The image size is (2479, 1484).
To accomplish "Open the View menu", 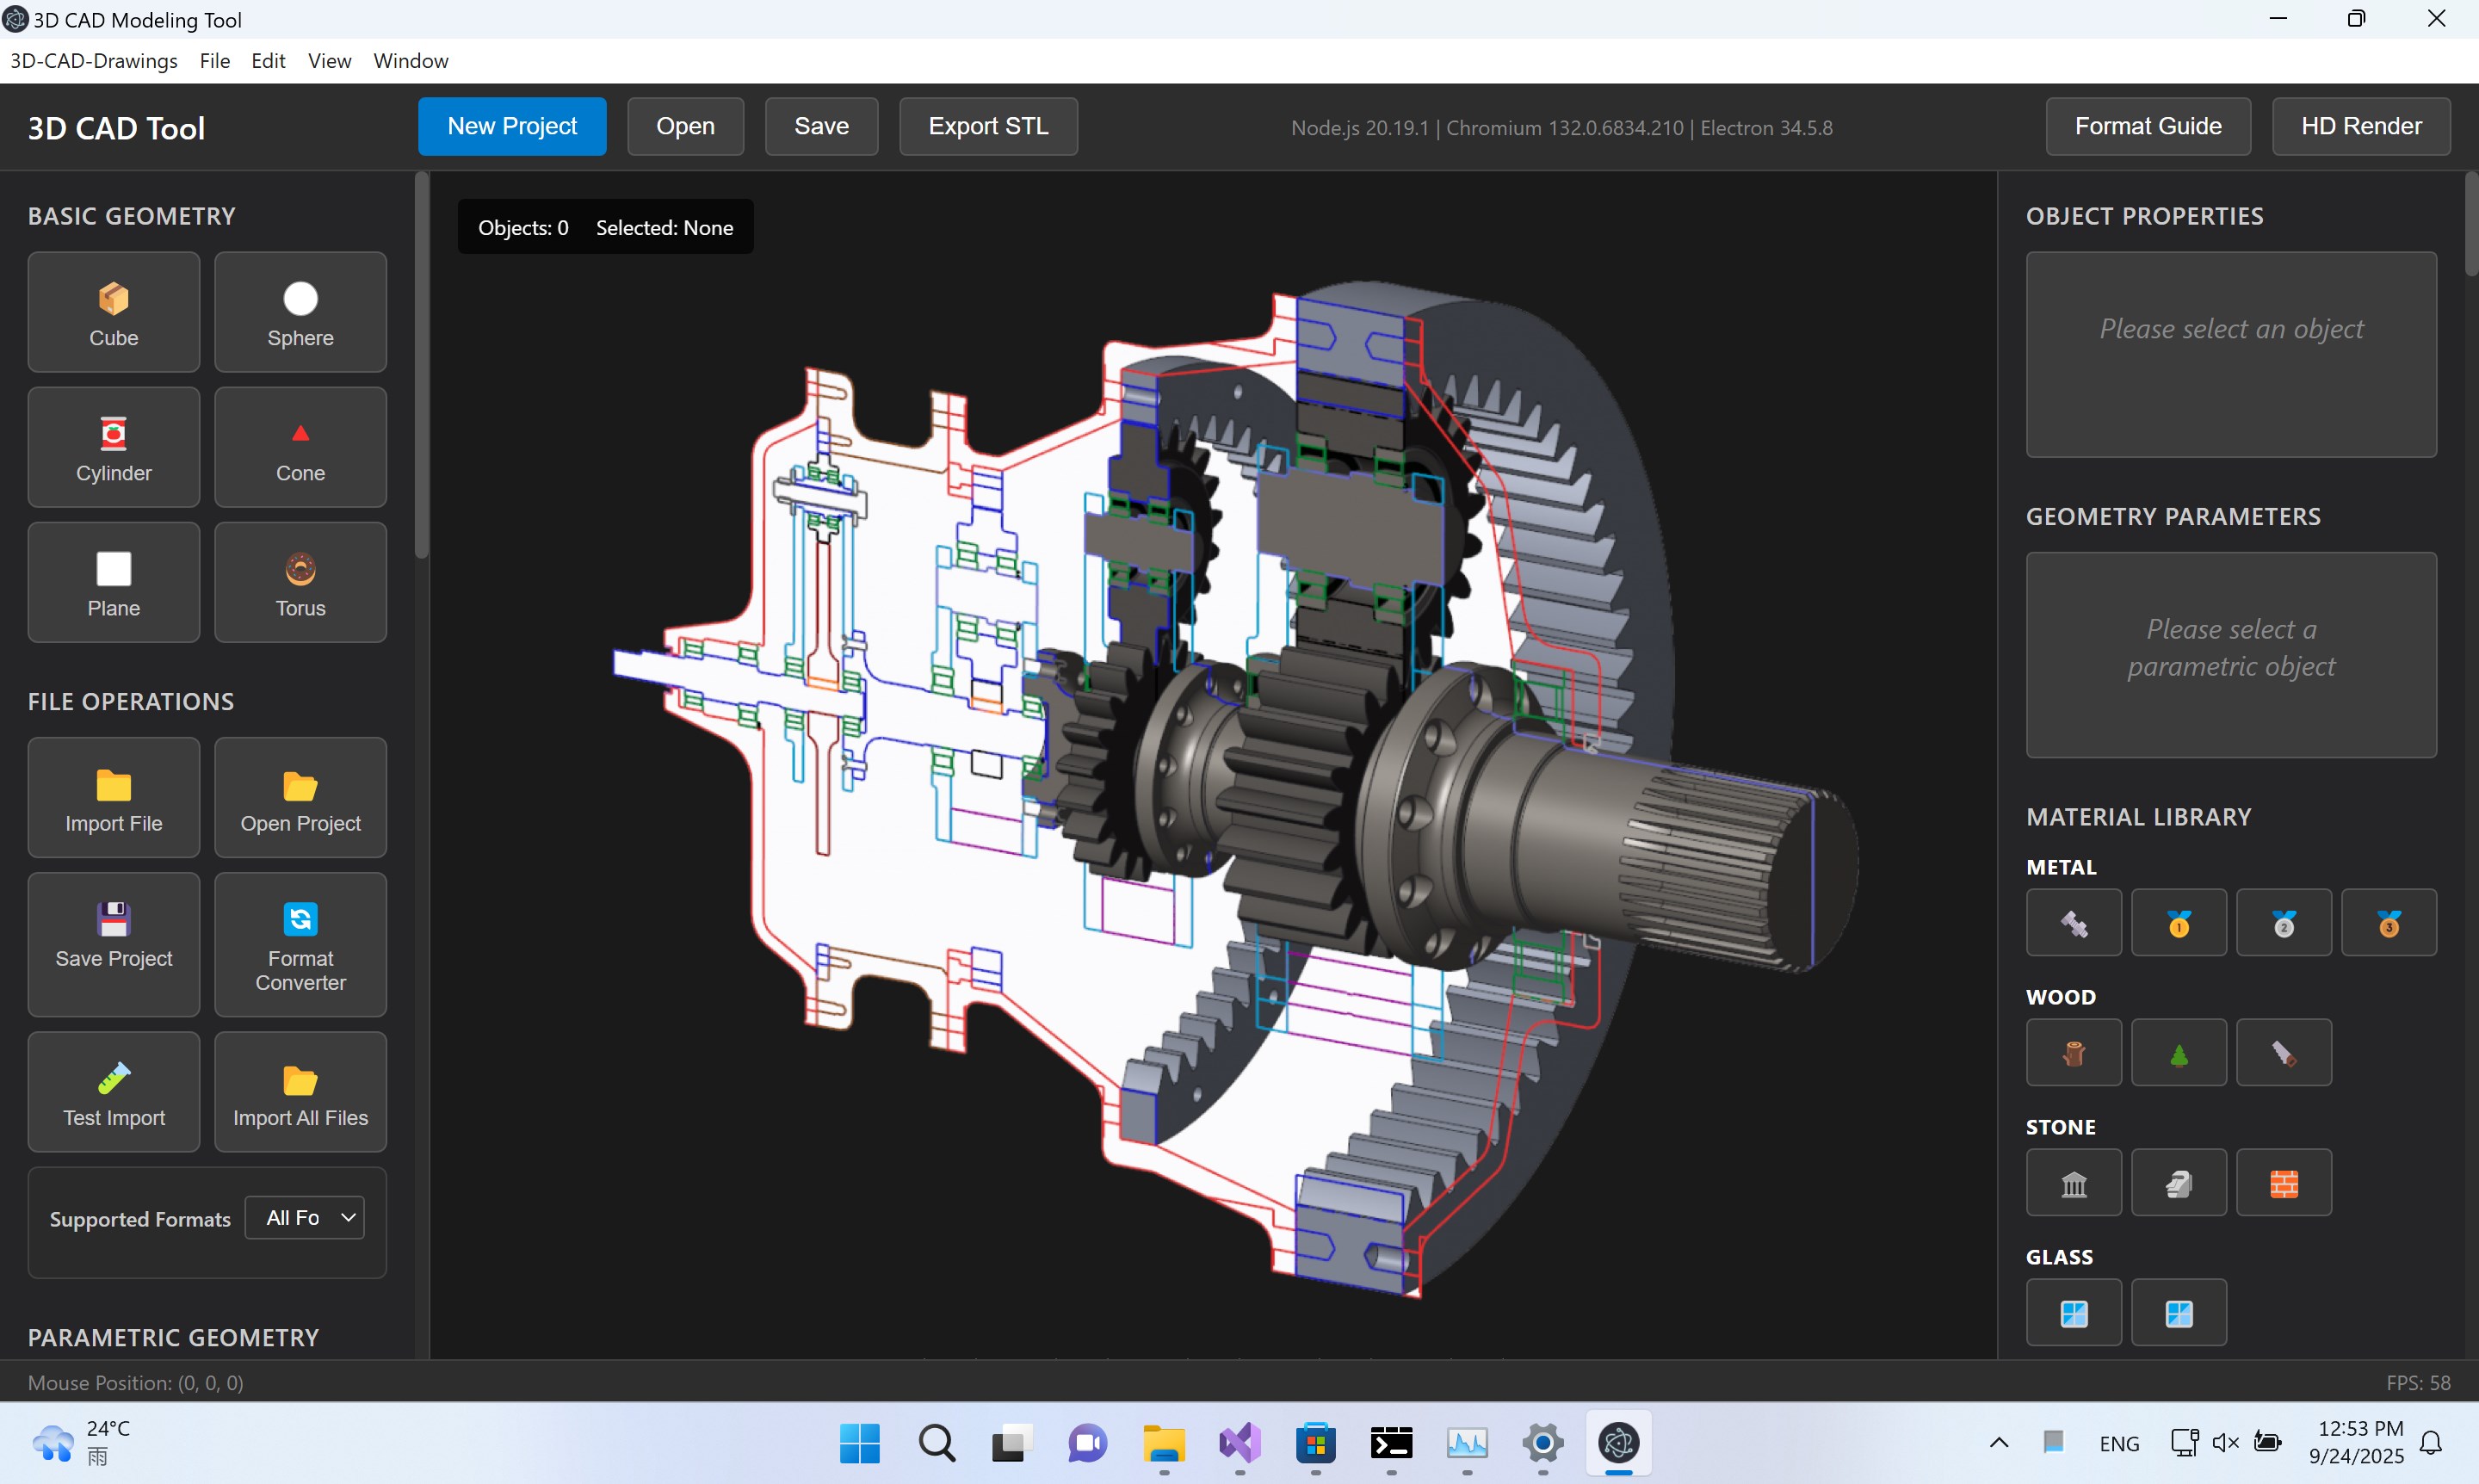I will click(x=329, y=60).
